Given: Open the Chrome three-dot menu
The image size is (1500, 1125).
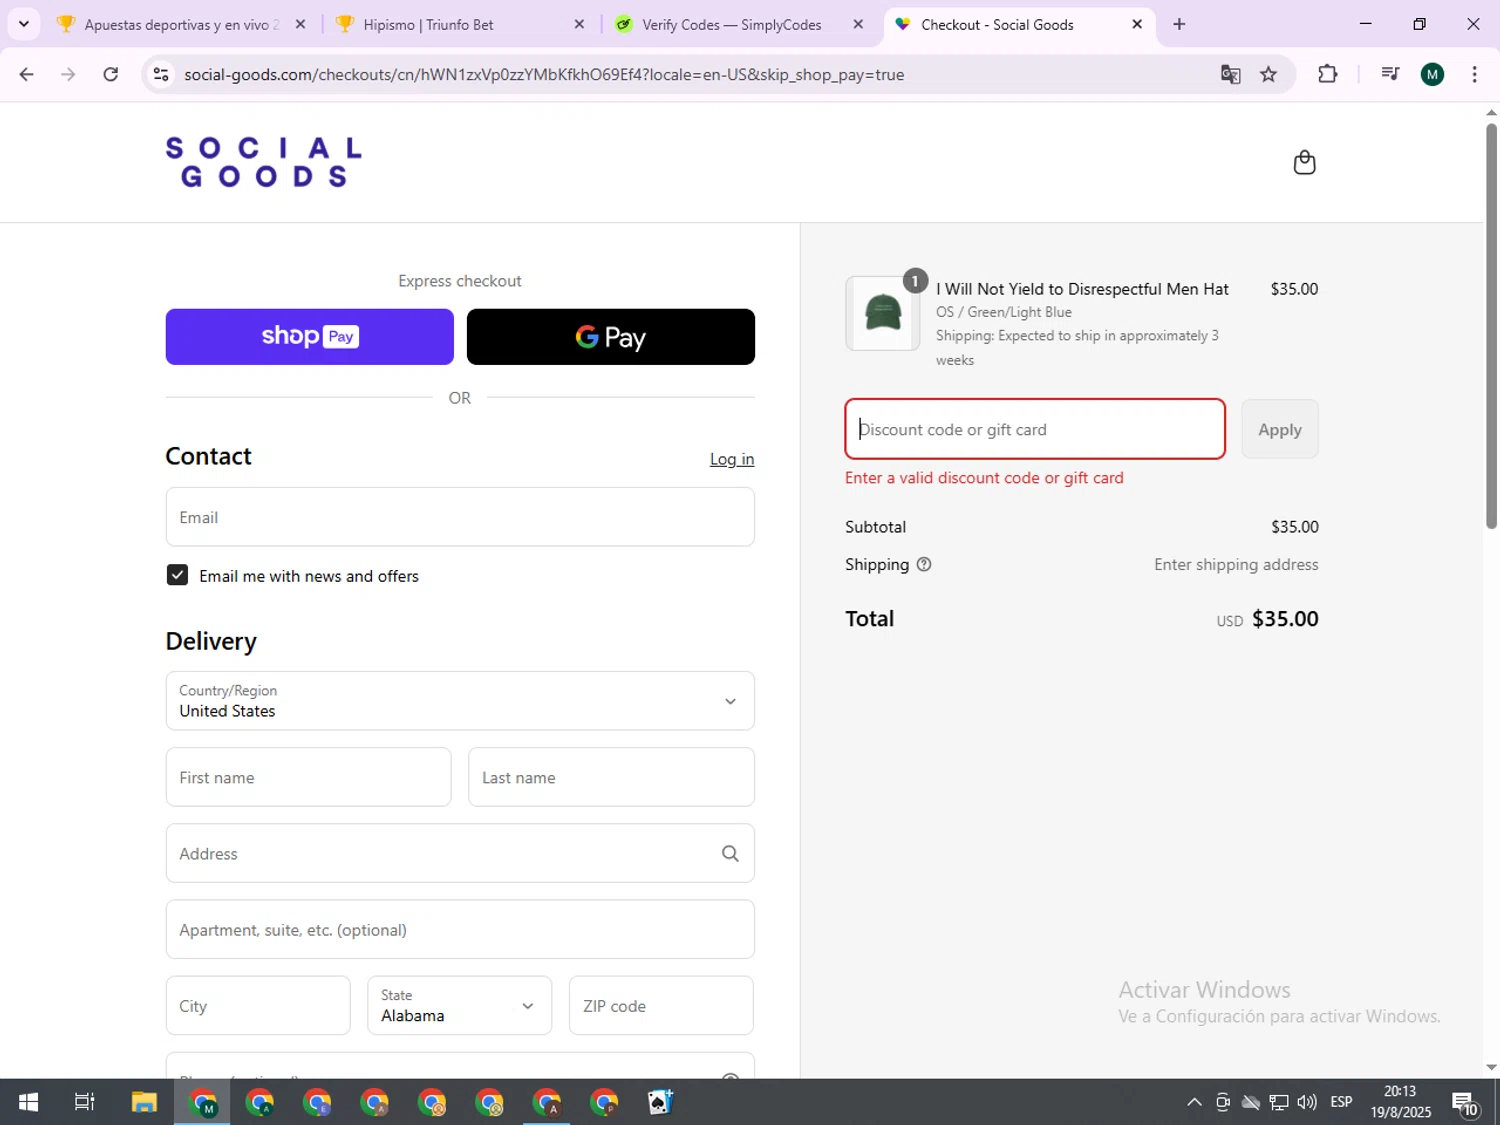Looking at the screenshot, I should click(x=1474, y=74).
